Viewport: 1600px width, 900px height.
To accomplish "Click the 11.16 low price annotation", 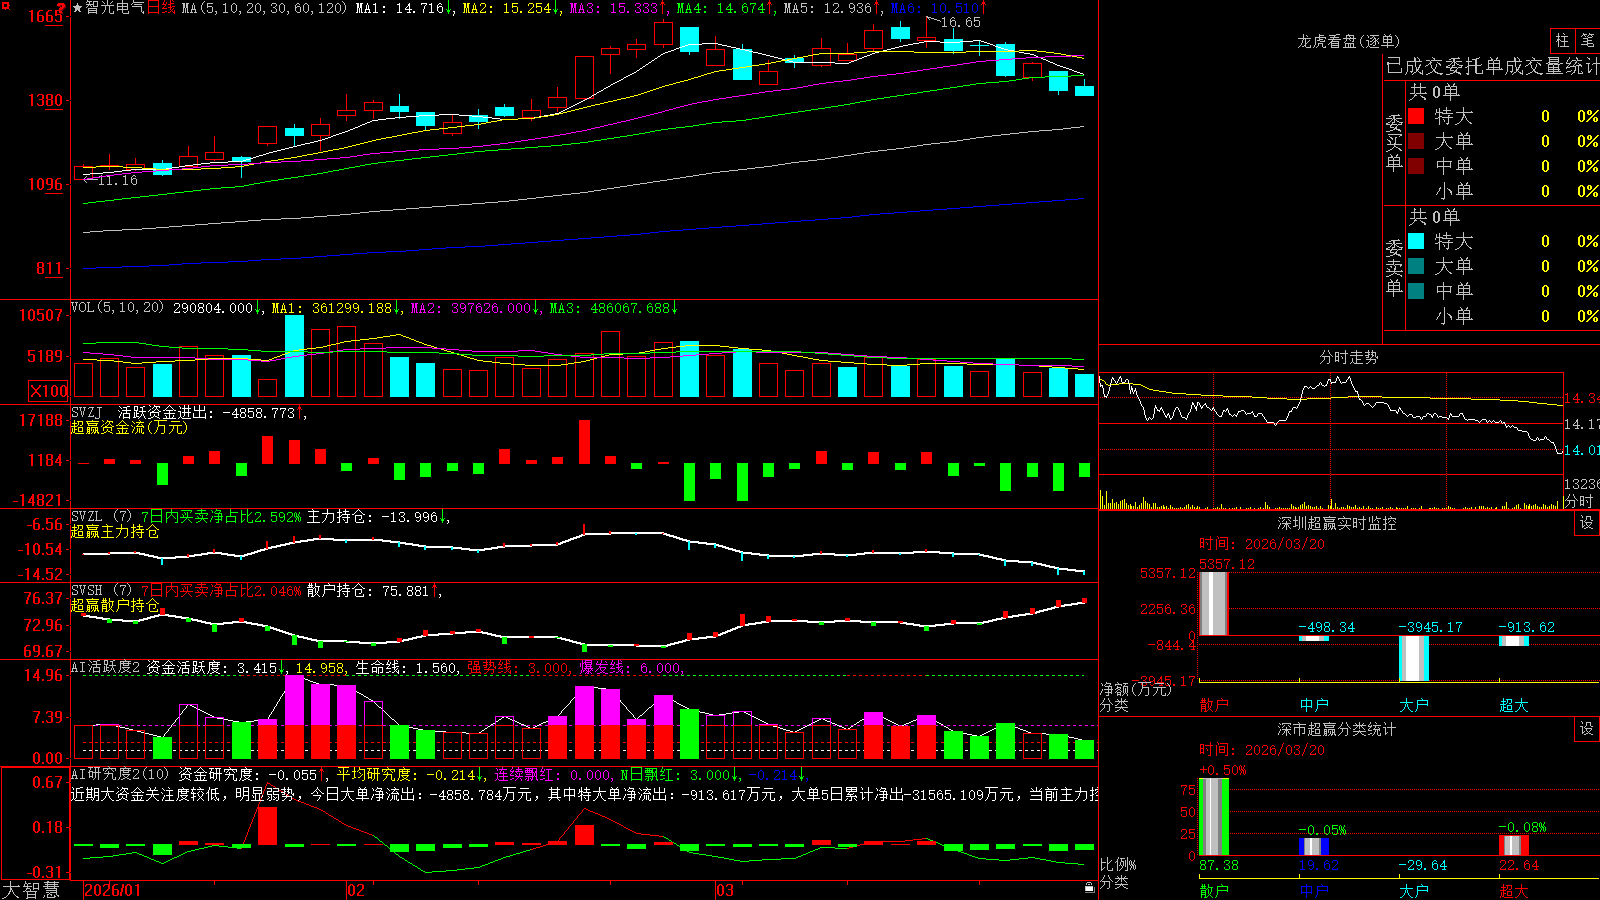I will pyautogui.click(x=117, y=180).
